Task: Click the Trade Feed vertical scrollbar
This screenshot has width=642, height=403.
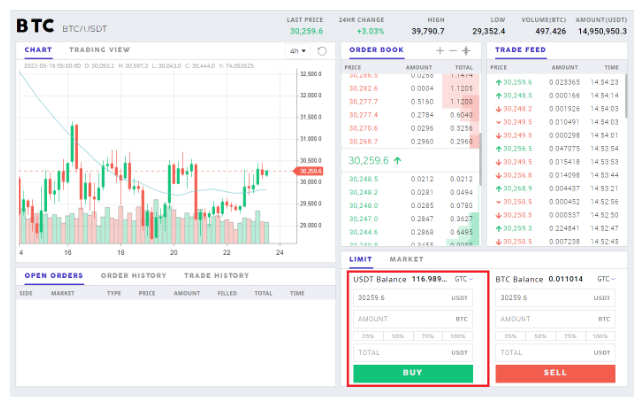Action: click(626, 96)
